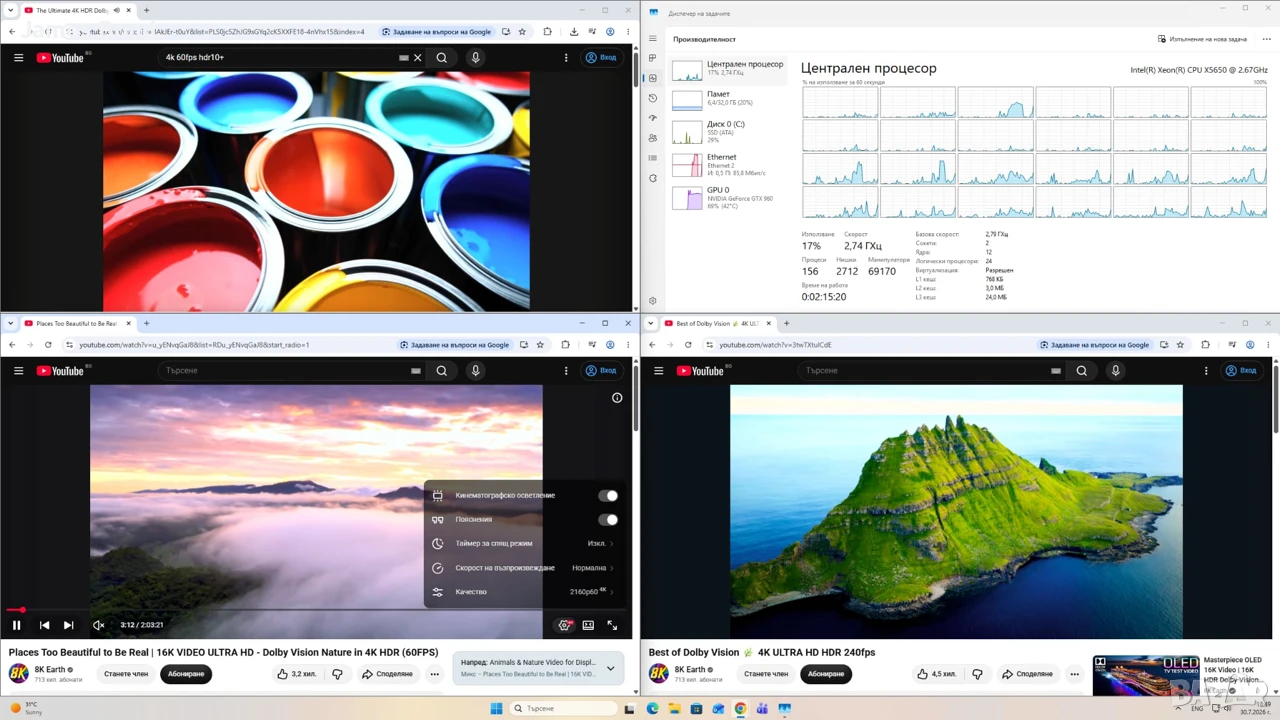Open YouTube guide menu in bottom-right window
Screen dimensions: 1280x720
(658, 371)
